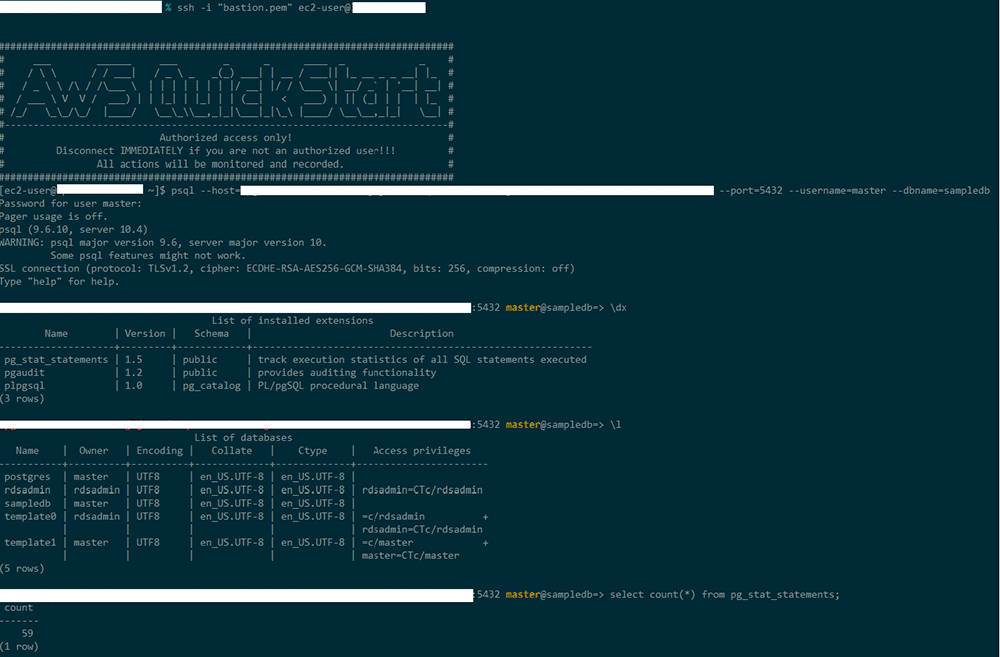
Task: Click the Collate column header
Action: (232, 451)
